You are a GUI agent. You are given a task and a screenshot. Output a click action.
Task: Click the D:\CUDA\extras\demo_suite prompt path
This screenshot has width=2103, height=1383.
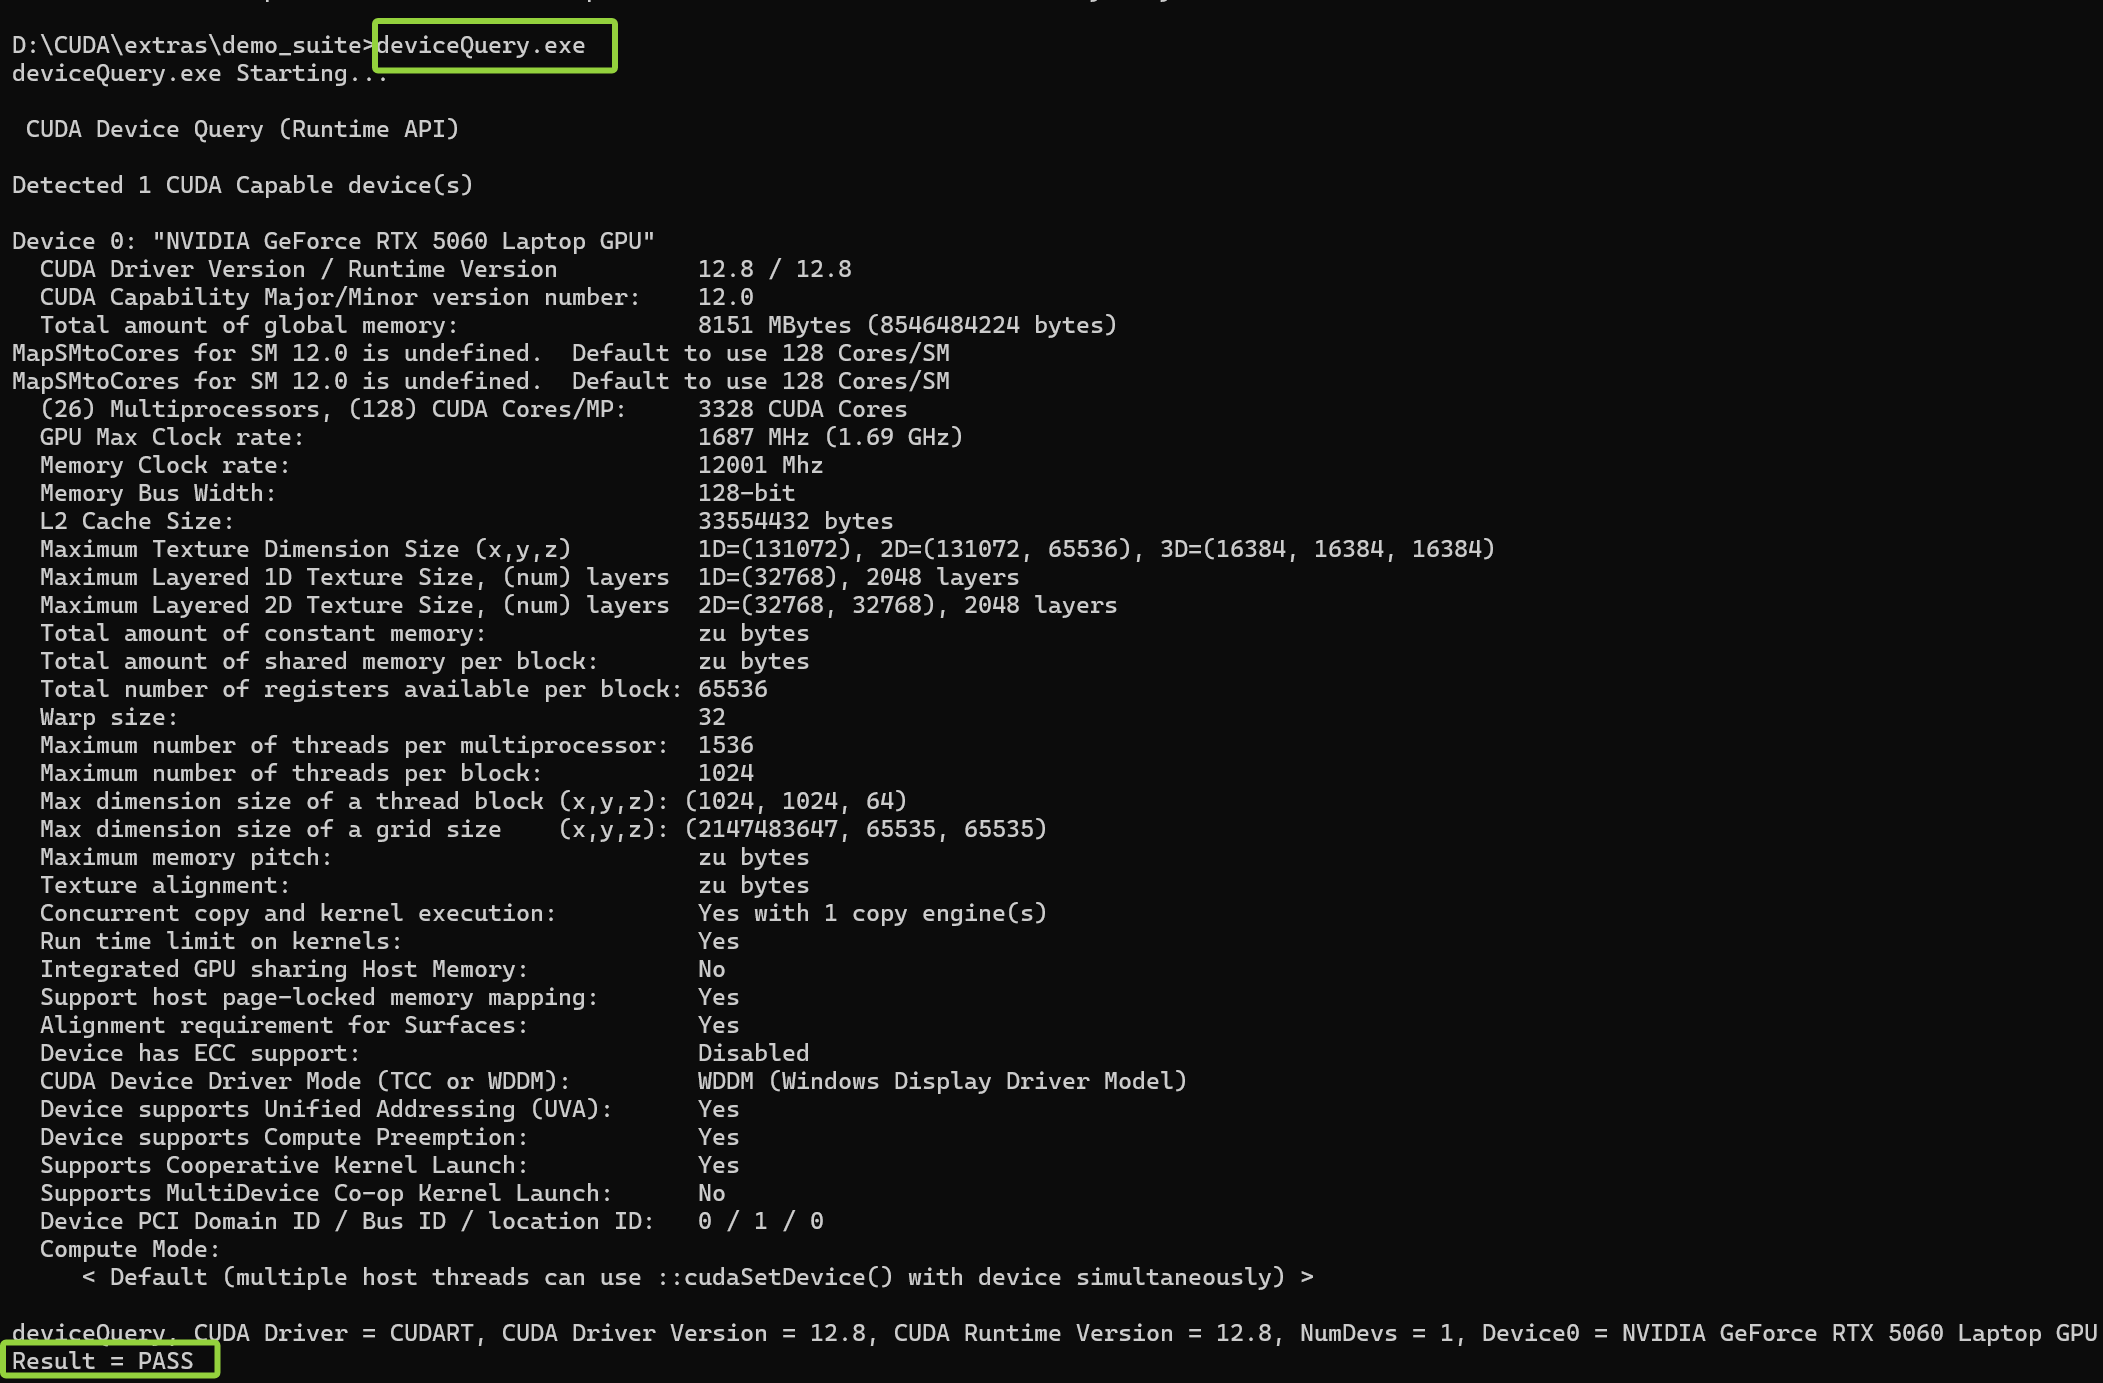[x=187, y=46]
